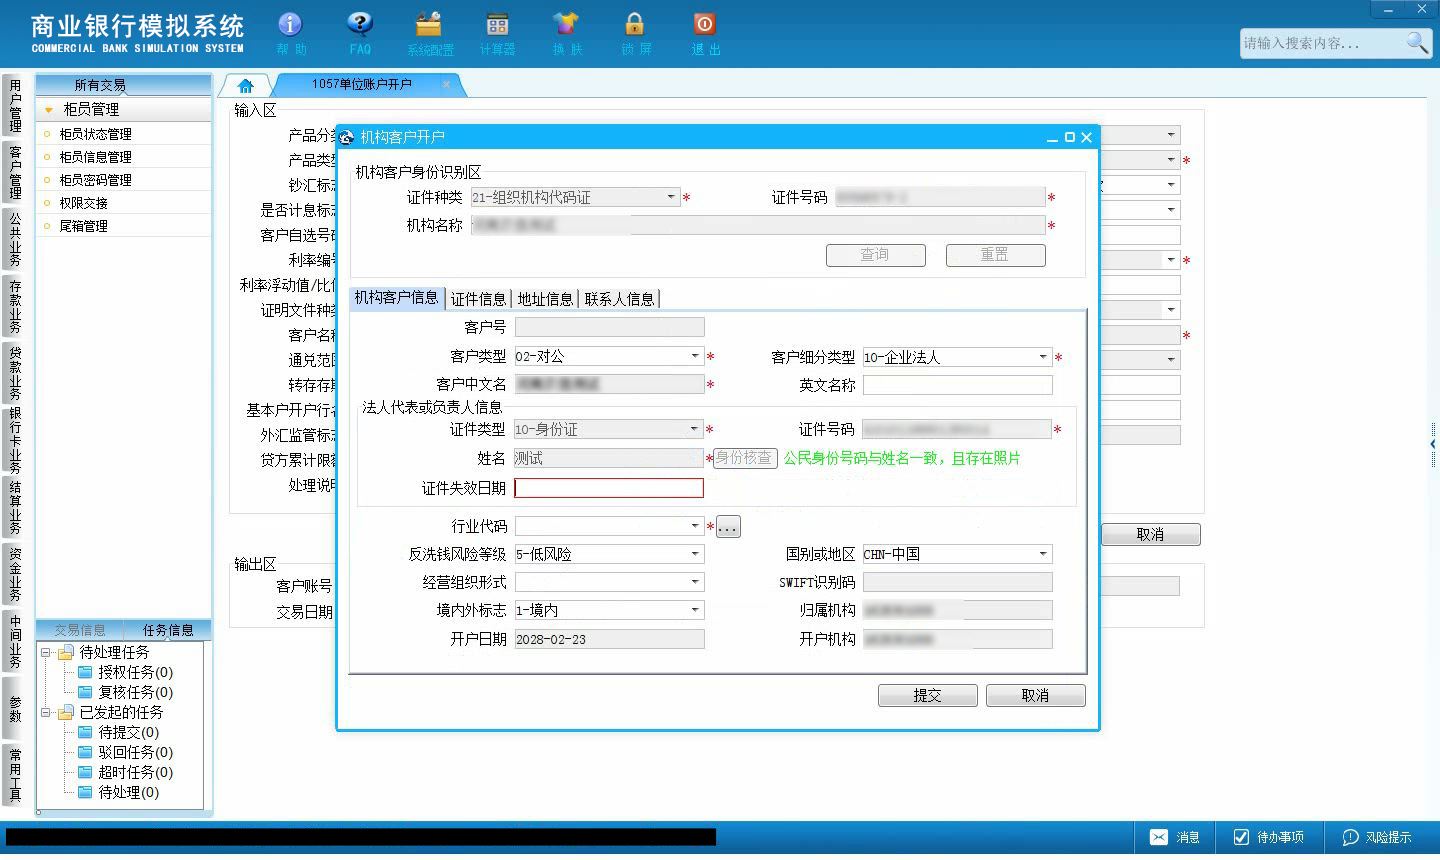Open the 银行卡业务 side tab
This screenshot has height=860, width=1440.
(x=15, y=441)
